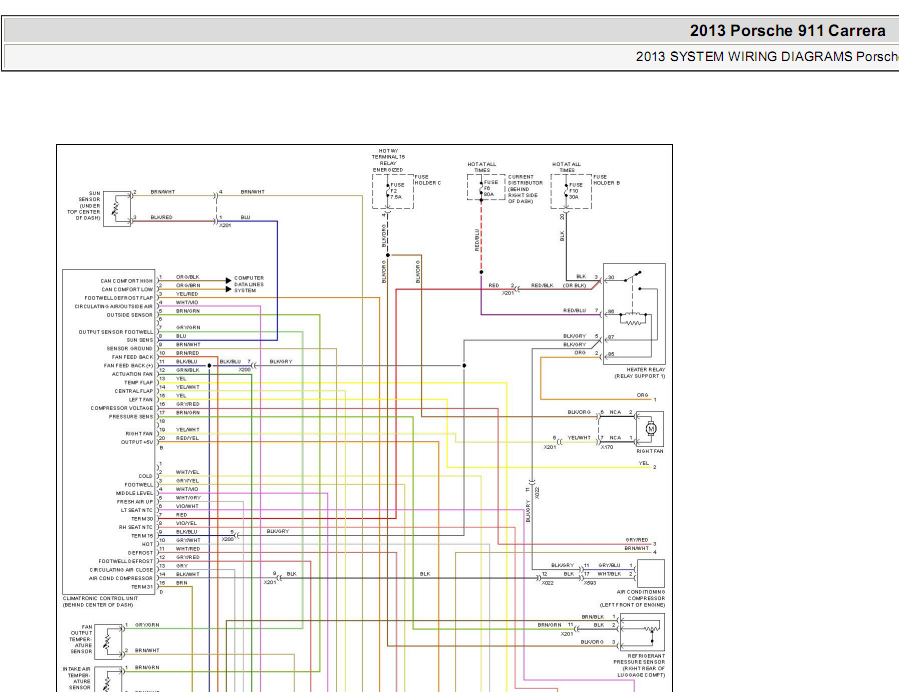Click the '2013 Porsche 911 Carrera' title

point(787,30)
